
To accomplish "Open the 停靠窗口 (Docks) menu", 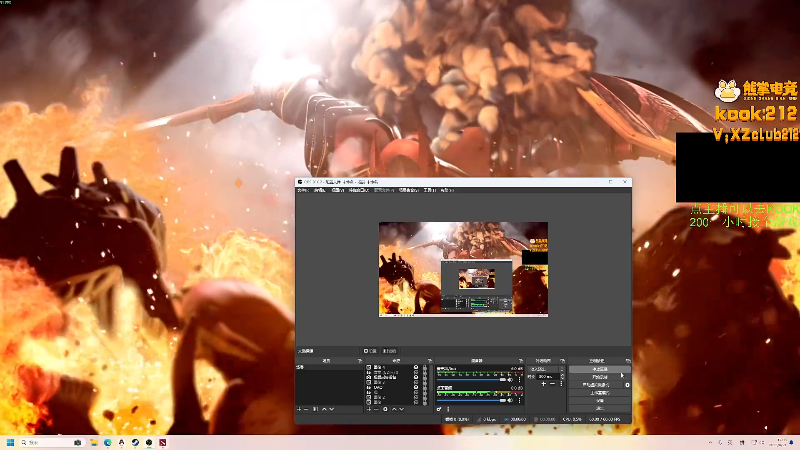I will click(x=359, y=190).
